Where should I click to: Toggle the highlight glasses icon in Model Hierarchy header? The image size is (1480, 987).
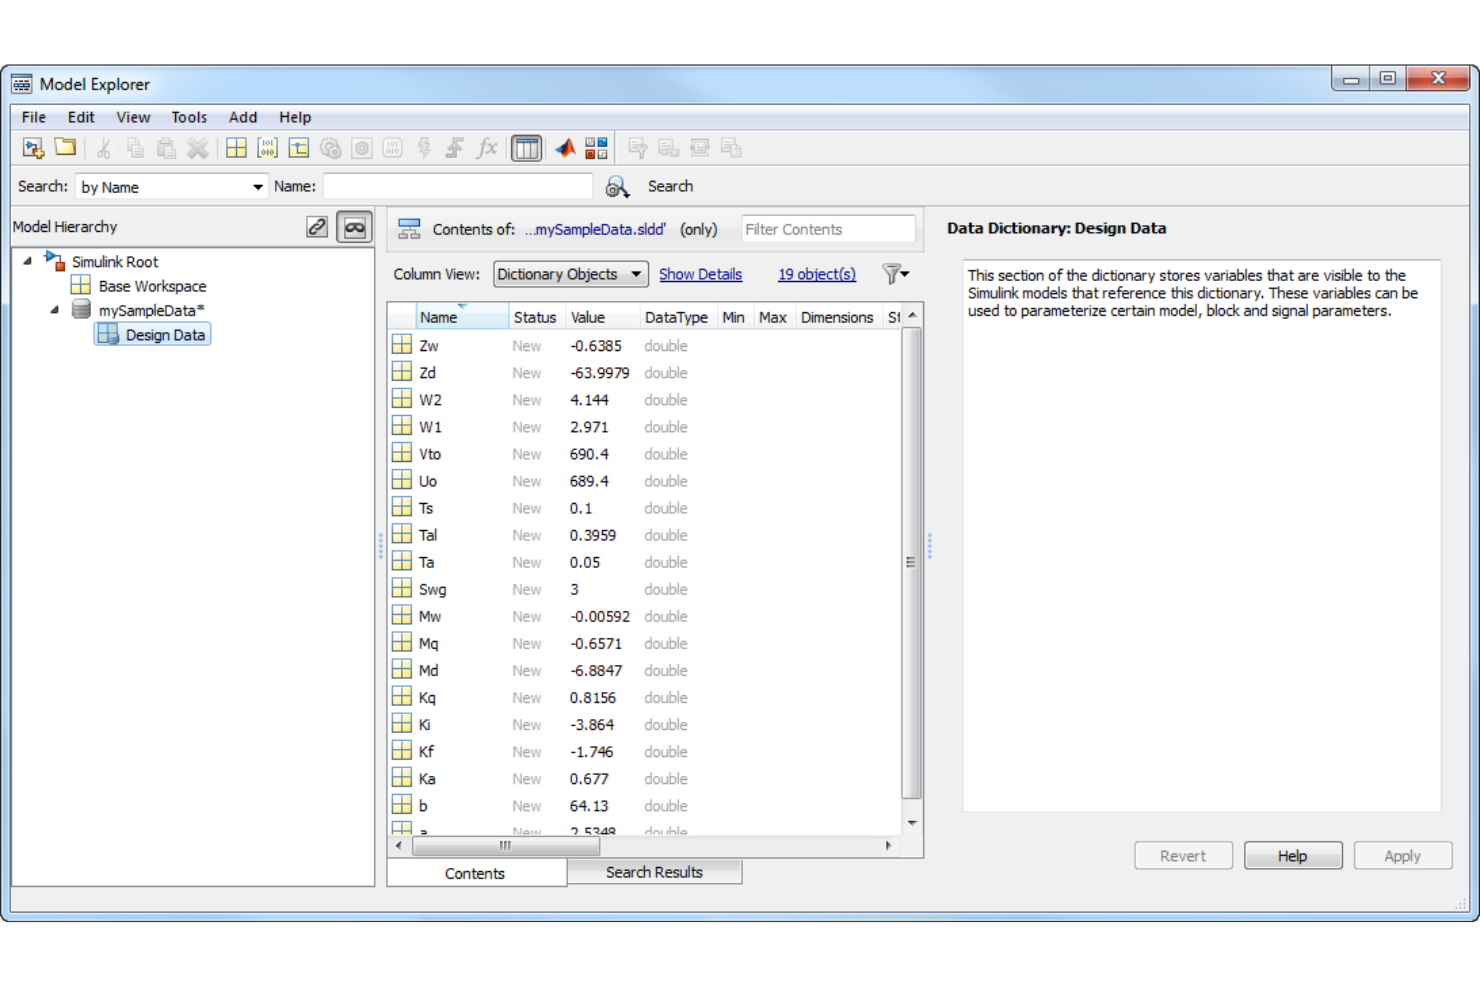pos(355,226)
